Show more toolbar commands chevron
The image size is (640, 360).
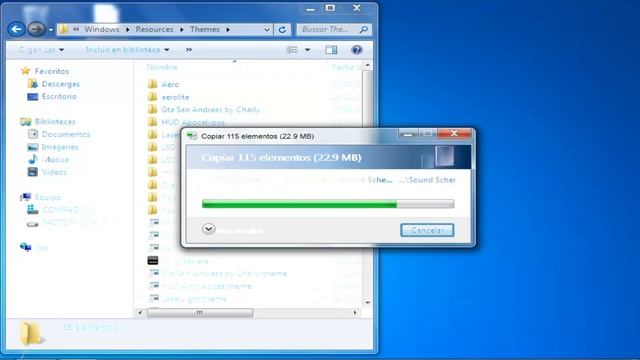coord(189,50)
